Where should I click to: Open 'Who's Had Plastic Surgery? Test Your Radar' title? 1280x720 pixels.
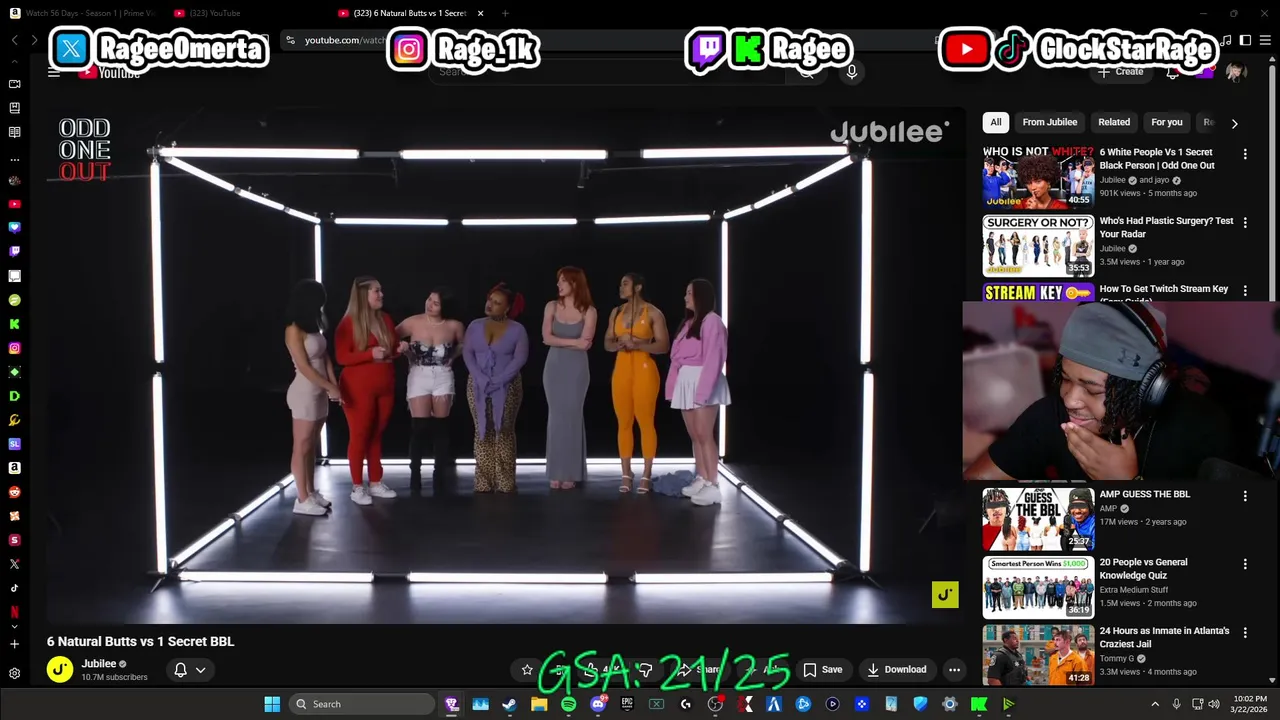tap(1166, 227)
